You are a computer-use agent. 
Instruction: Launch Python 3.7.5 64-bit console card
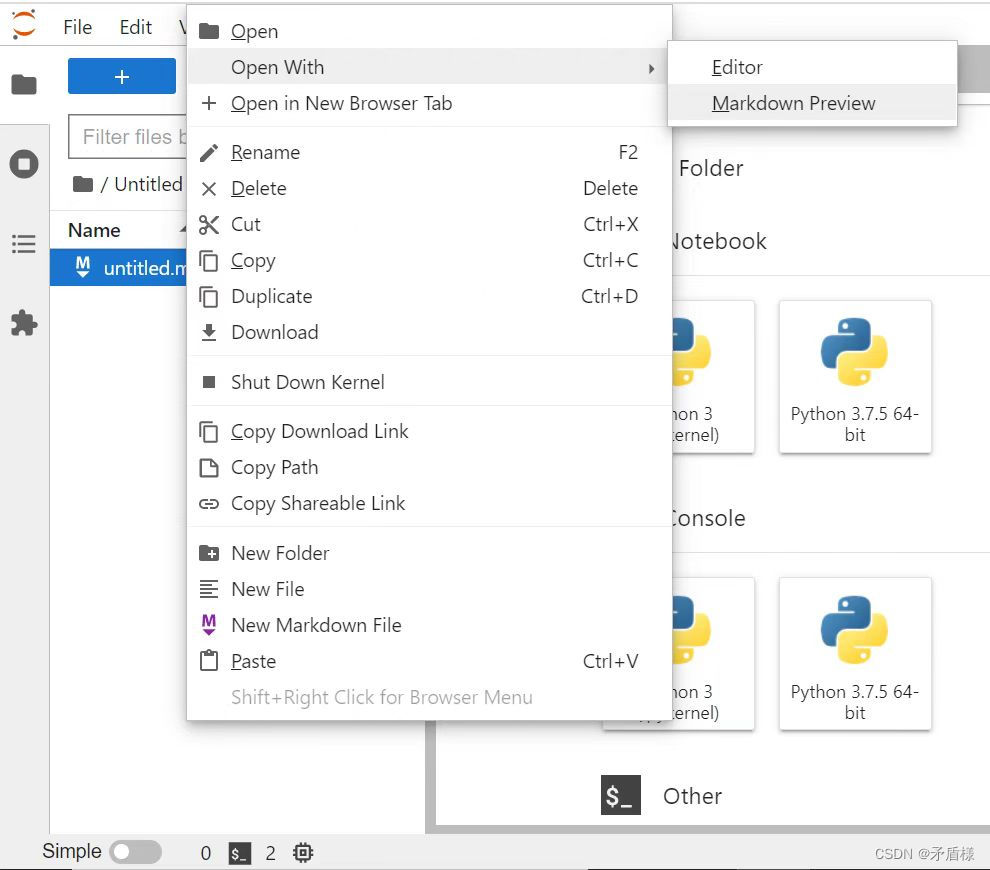855,654
